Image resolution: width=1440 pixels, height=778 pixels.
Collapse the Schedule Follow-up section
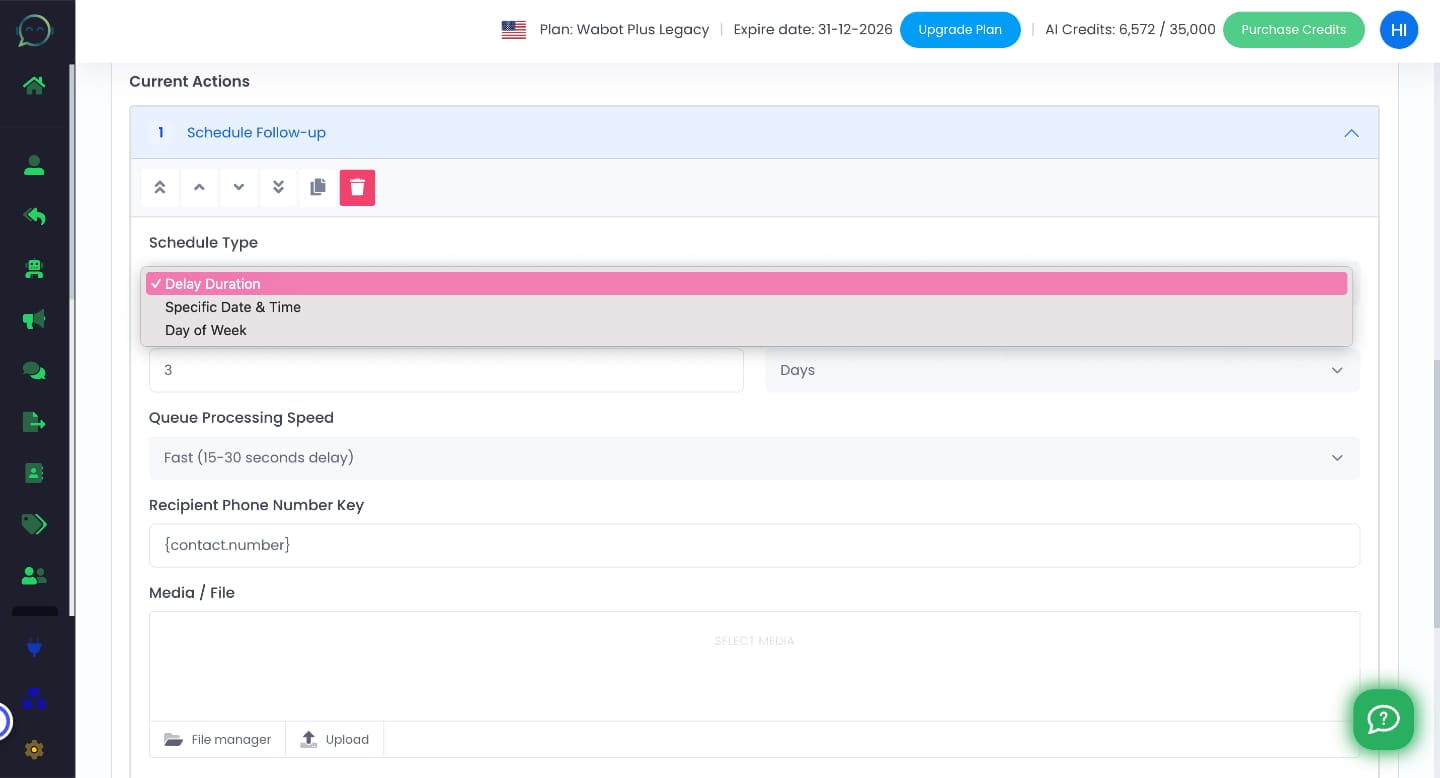(1351, 132)
